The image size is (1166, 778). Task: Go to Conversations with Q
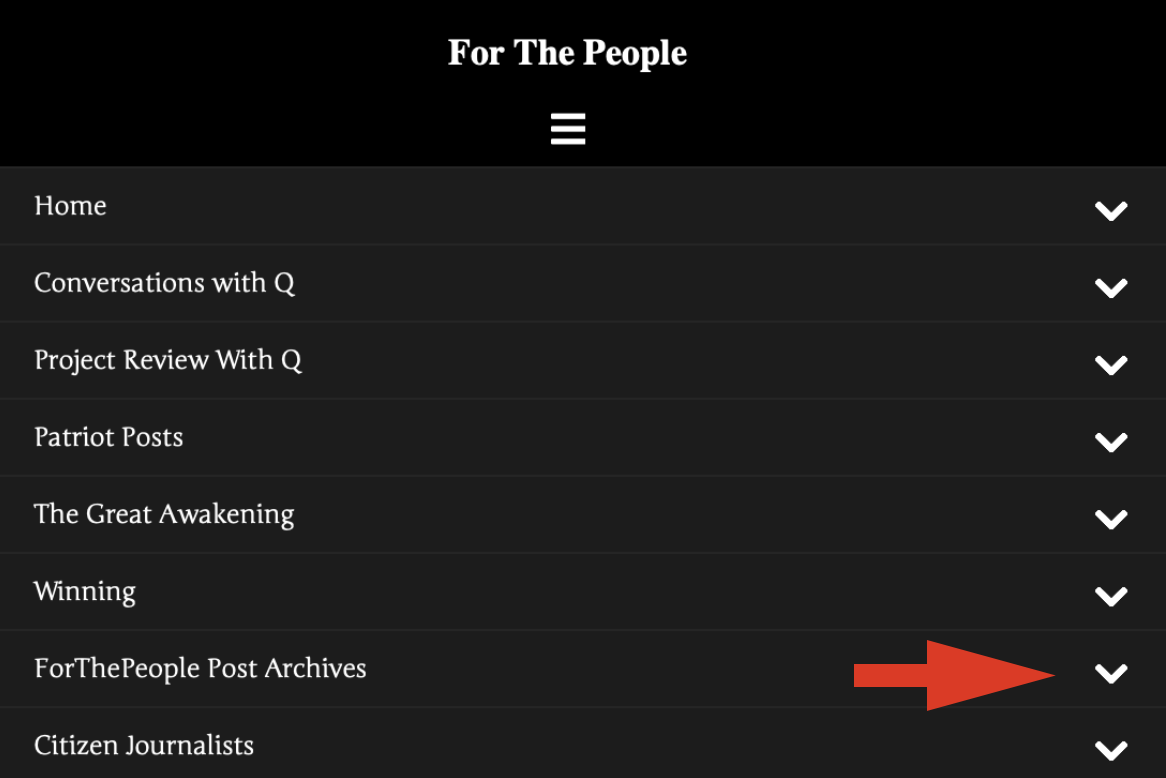tap(164, 283)
